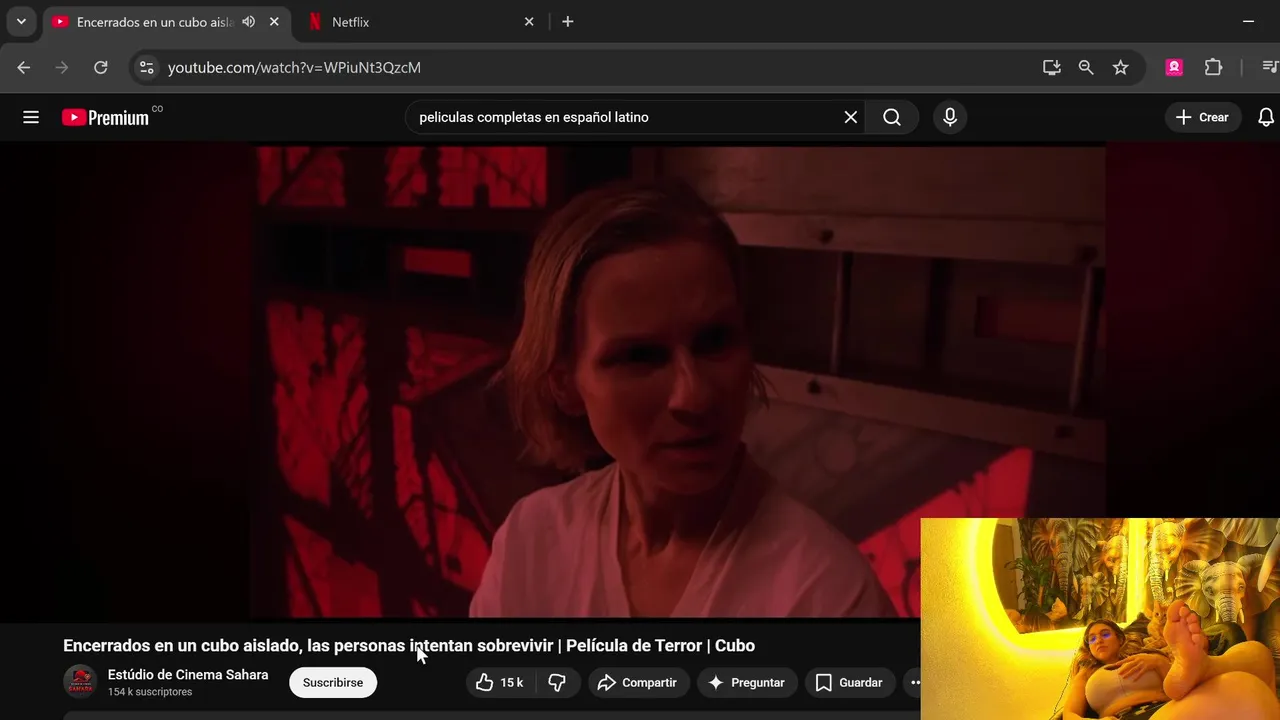Close the Netflix tab
The image size is (1280, 720).
[529, 22]
